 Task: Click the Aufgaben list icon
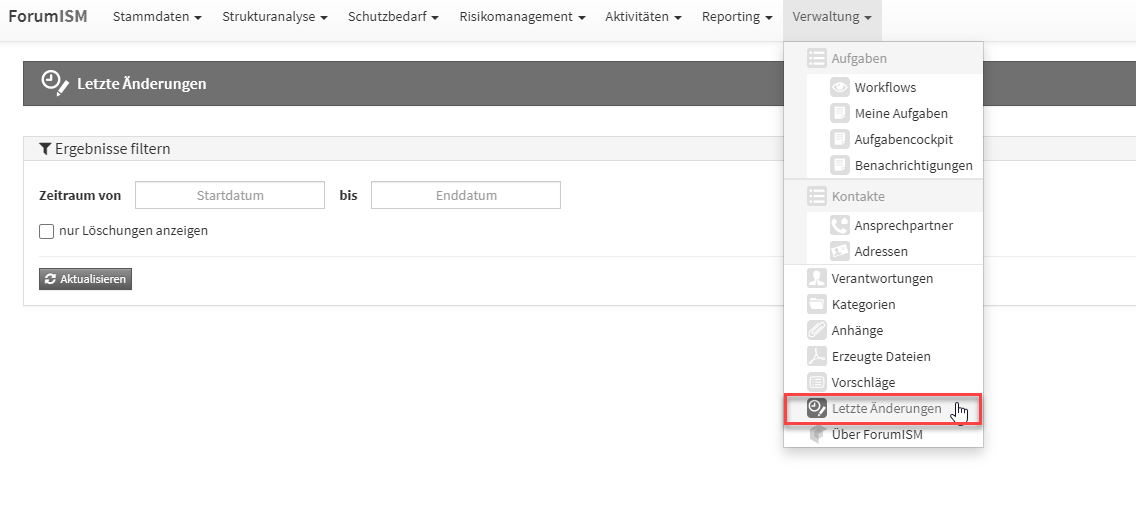(816, 58)
